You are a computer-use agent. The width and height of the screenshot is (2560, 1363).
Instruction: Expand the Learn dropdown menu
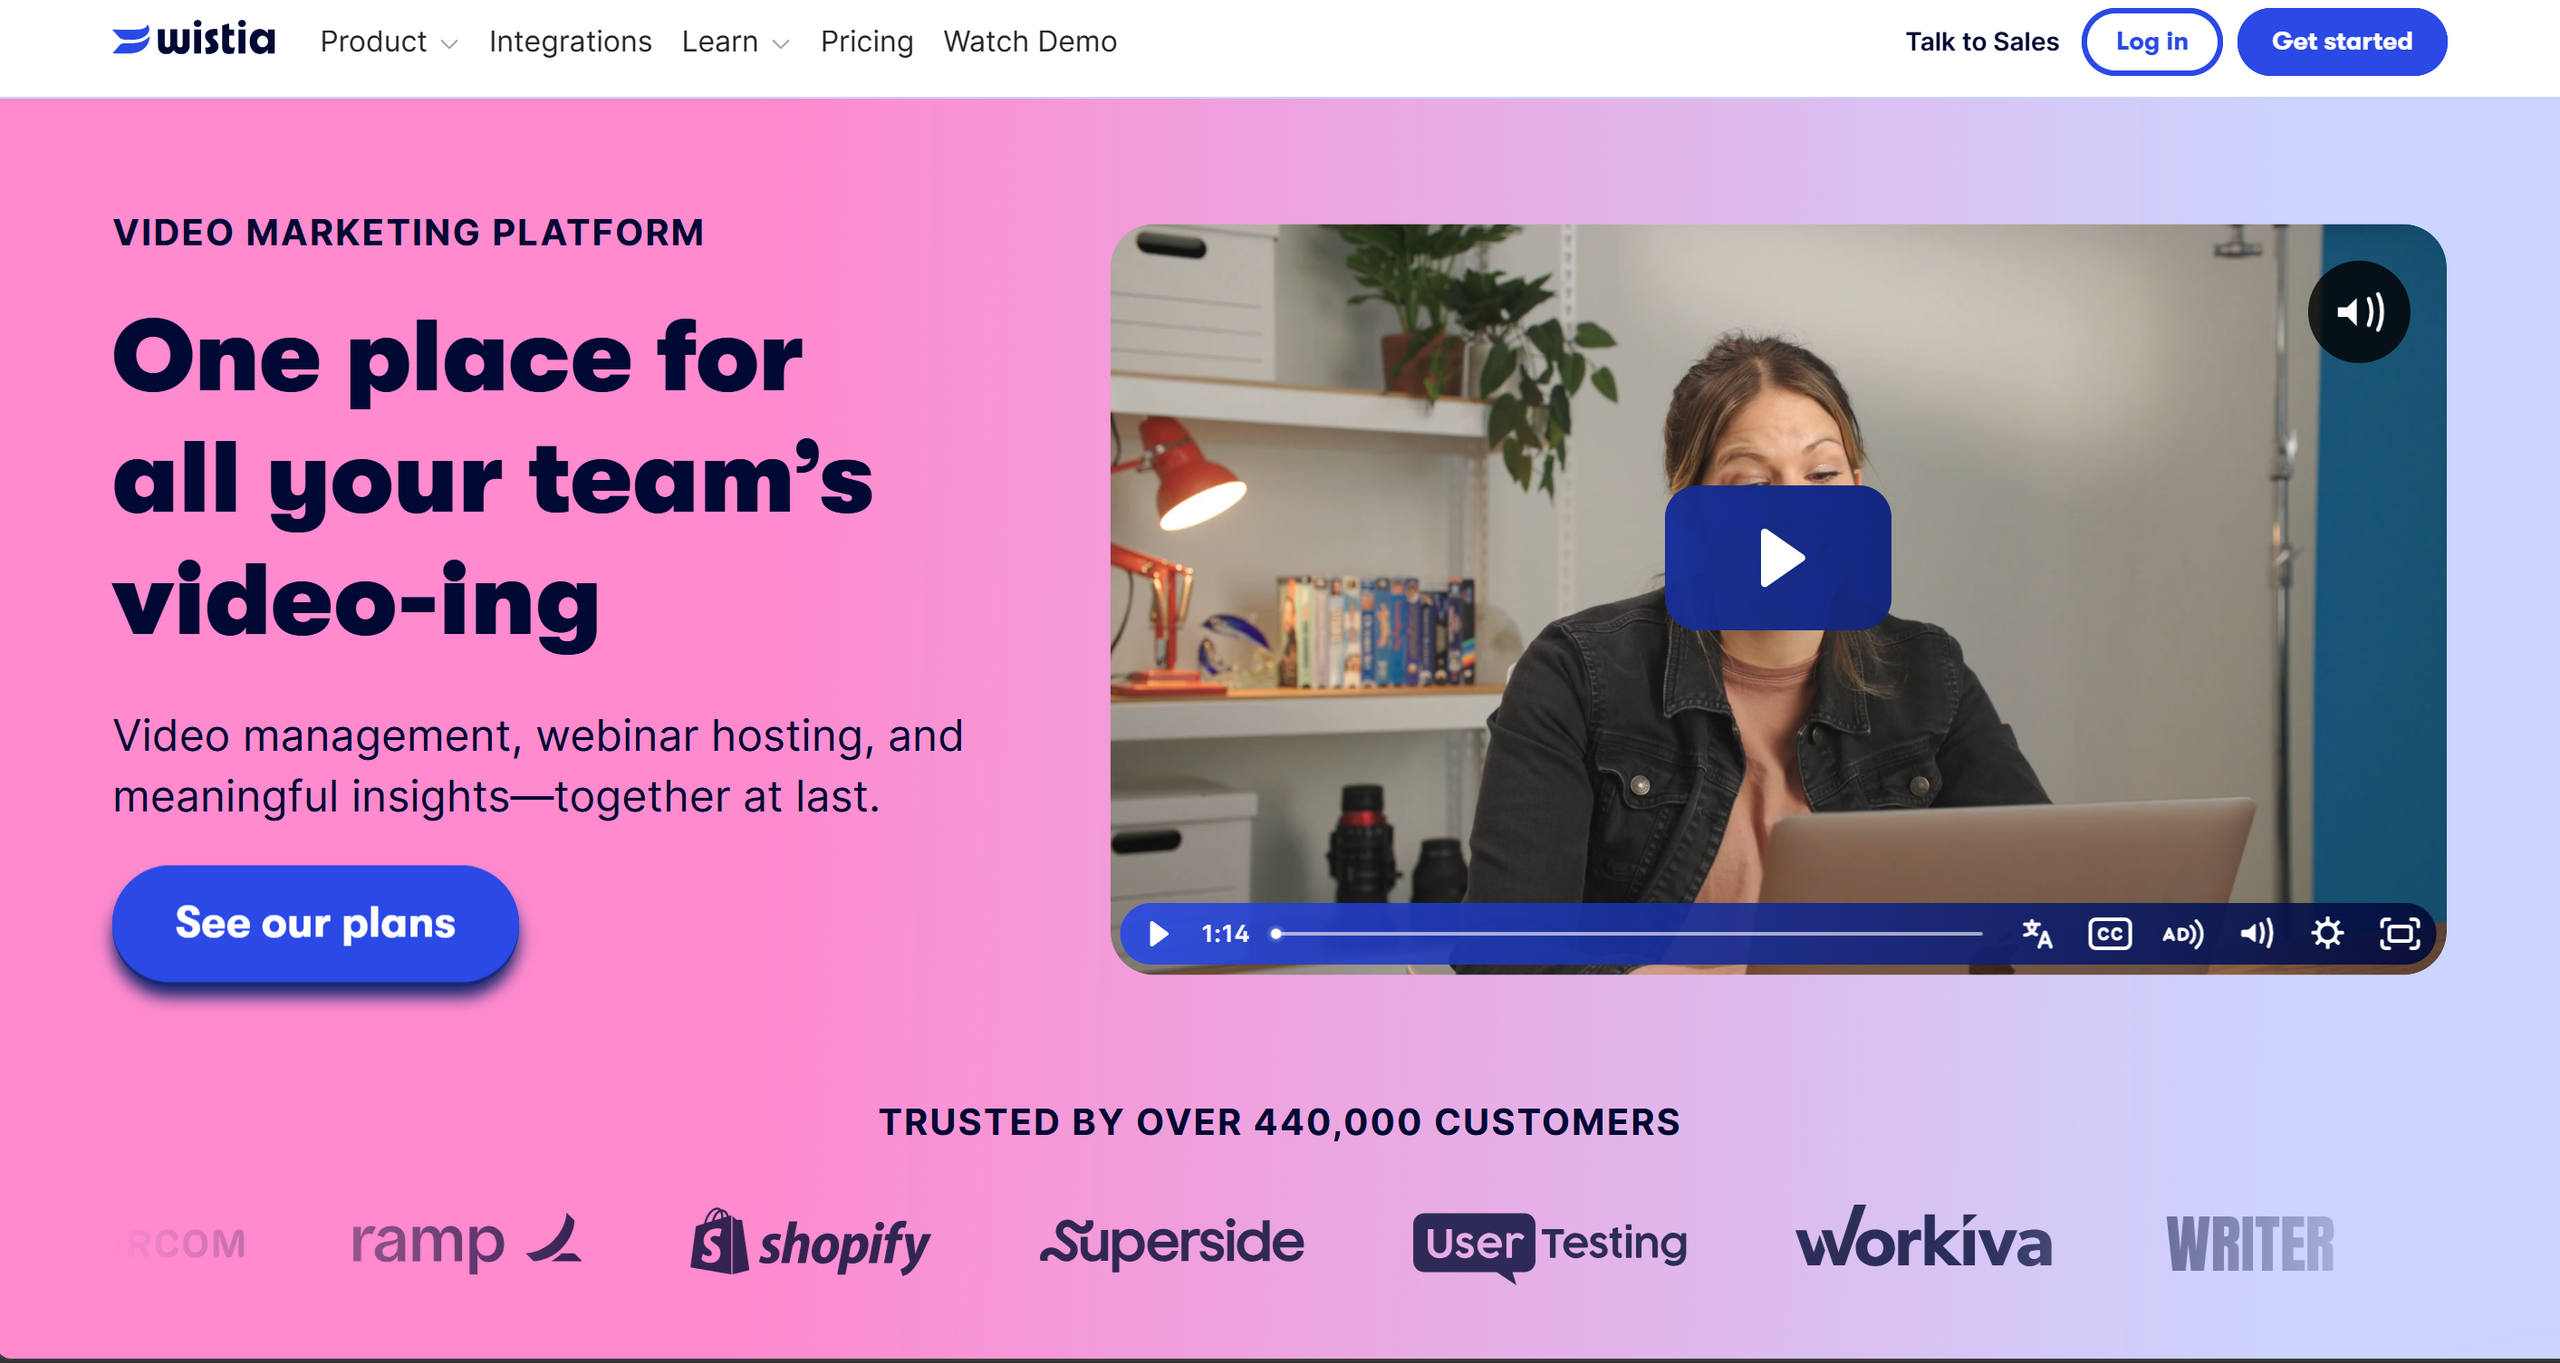736,41
